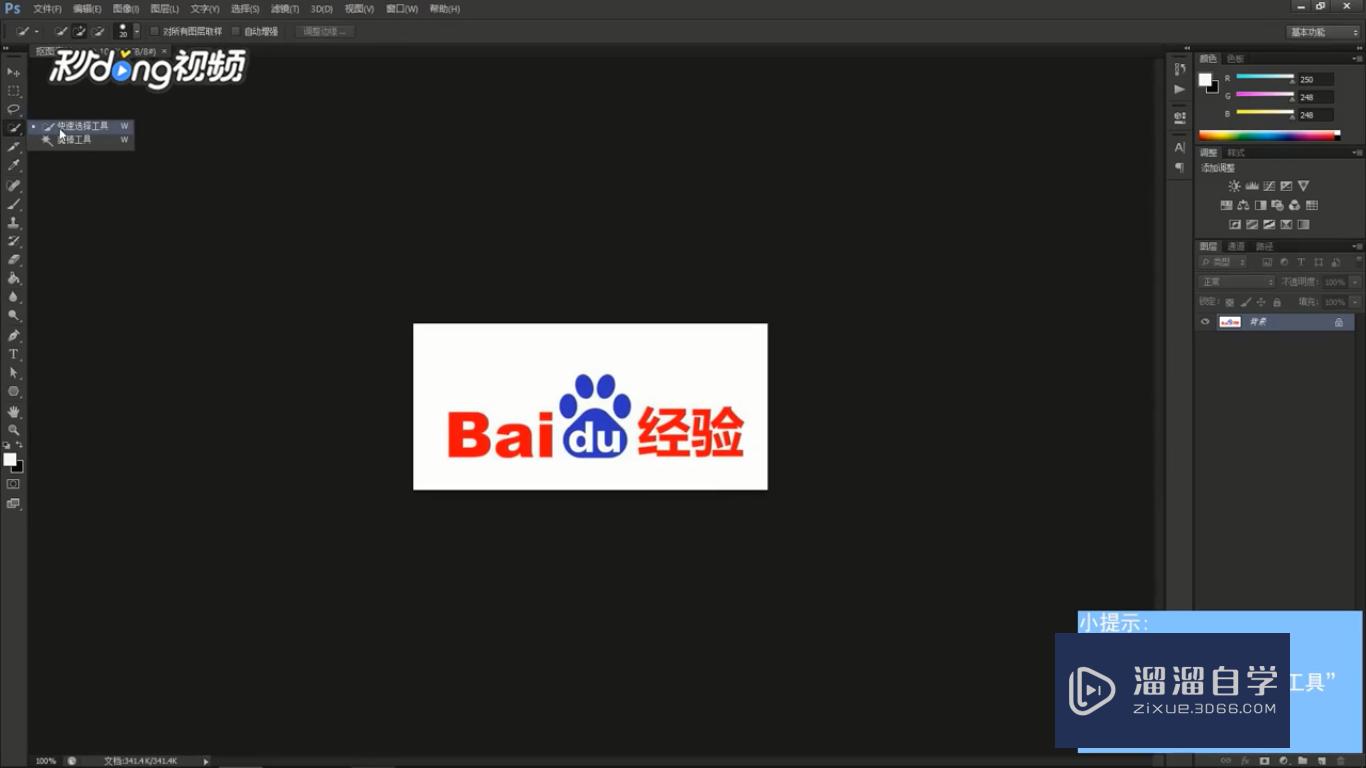Image resolution: width=1366 pixels, height=768 pixels.
Task: Open the Layers panel flyout menu
Action: click(x=1357, y=246)
